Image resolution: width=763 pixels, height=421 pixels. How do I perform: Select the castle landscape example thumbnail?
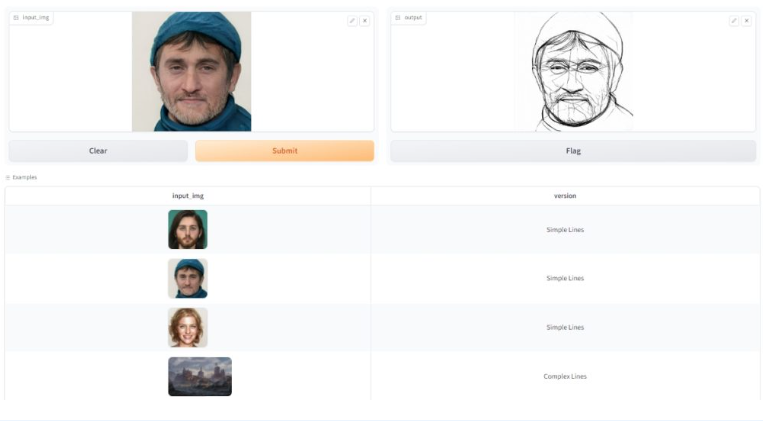[199, 376]
